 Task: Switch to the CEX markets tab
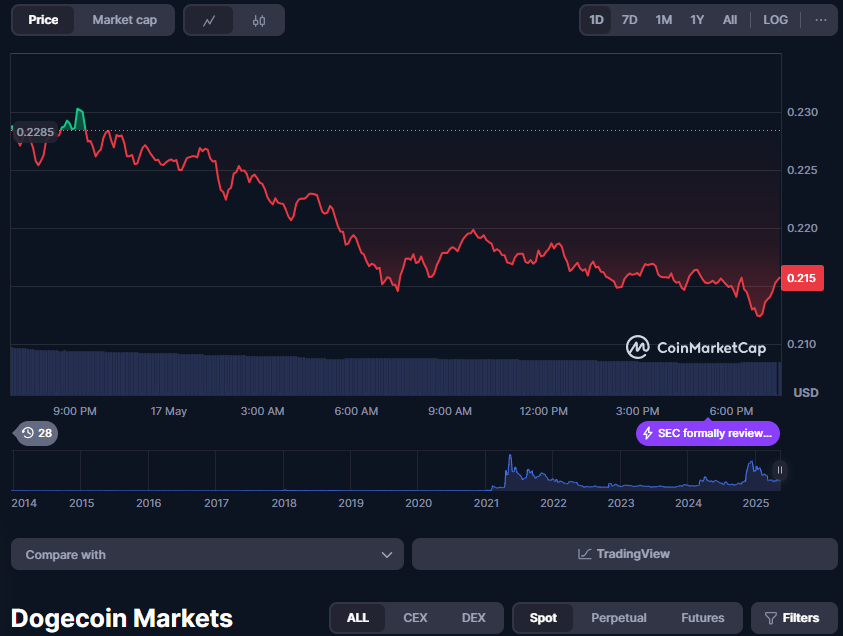[415, 618]
